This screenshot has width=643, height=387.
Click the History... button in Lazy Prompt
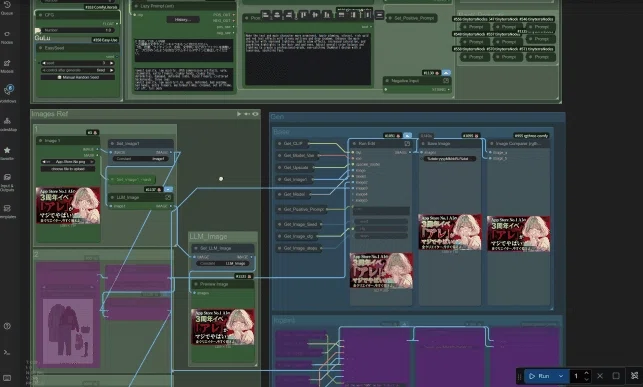click(183, 20)
